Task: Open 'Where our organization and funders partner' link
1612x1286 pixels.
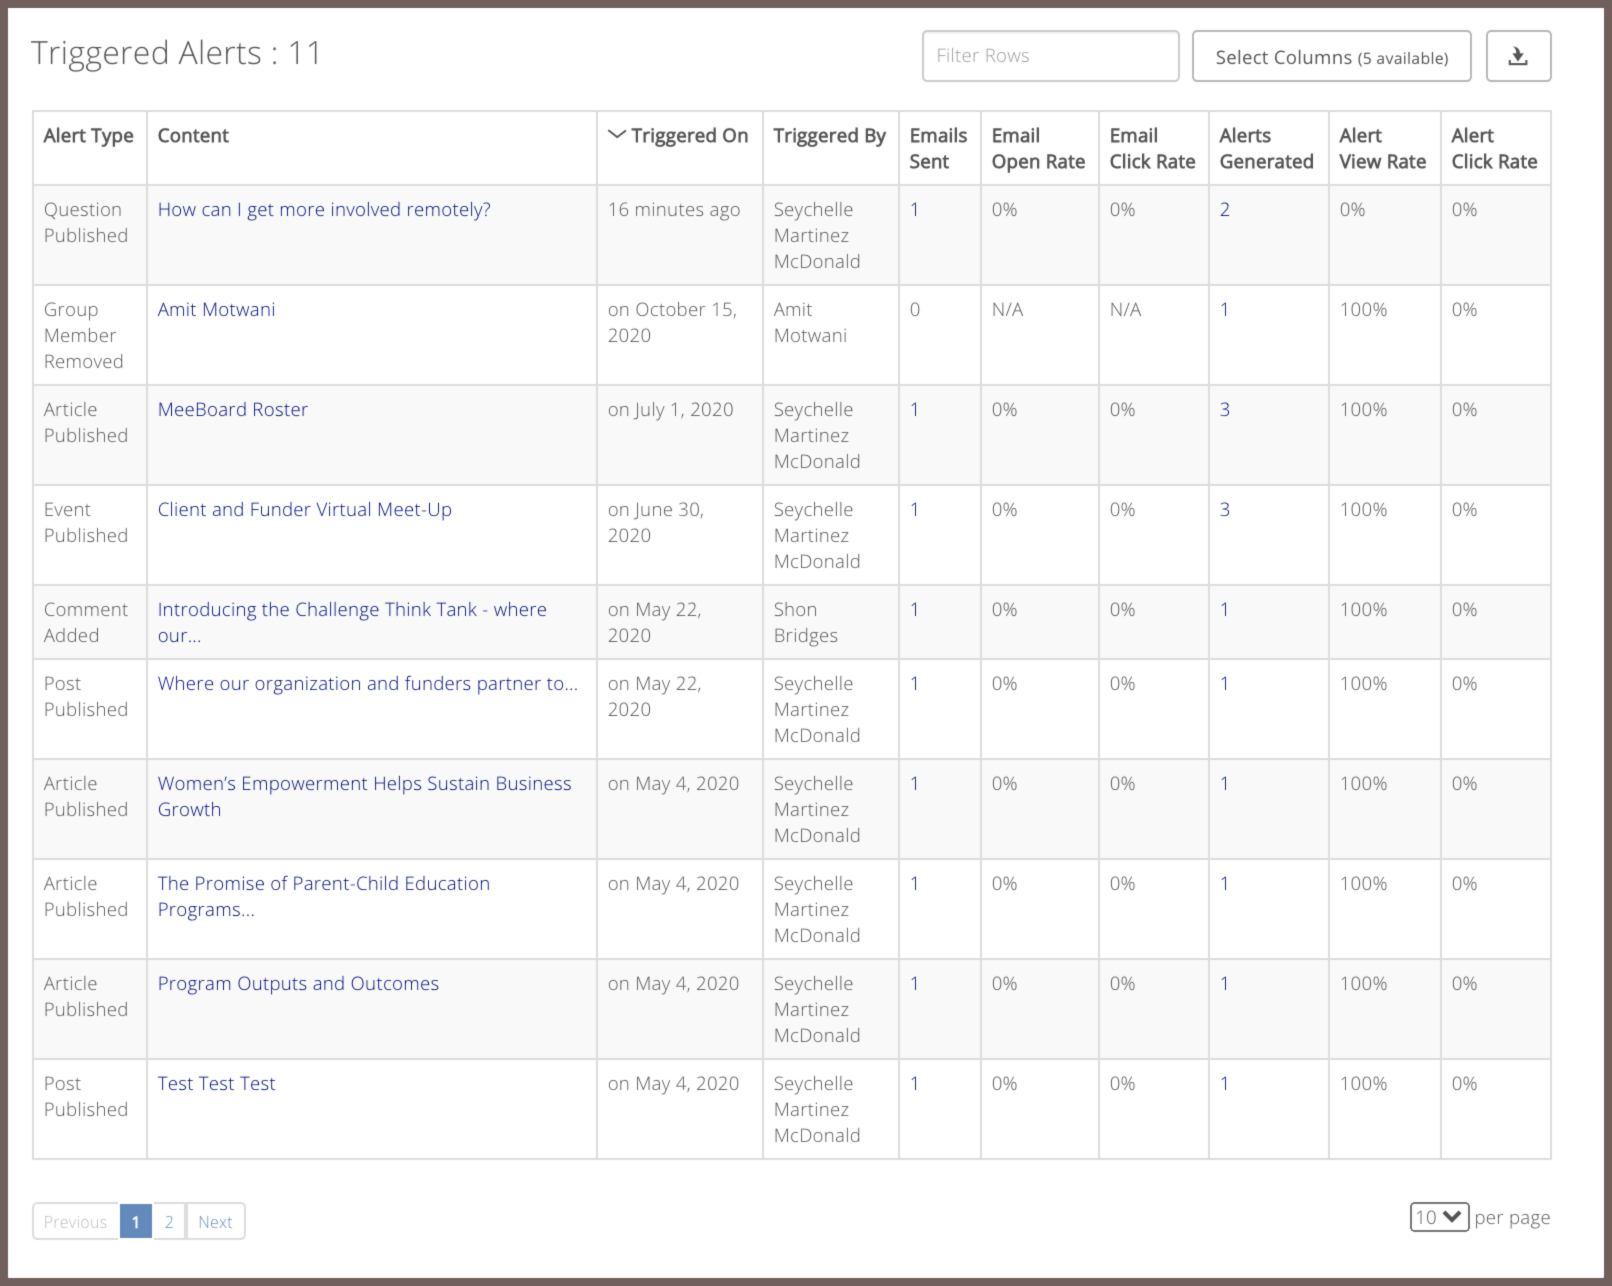Action: (367, 683)
